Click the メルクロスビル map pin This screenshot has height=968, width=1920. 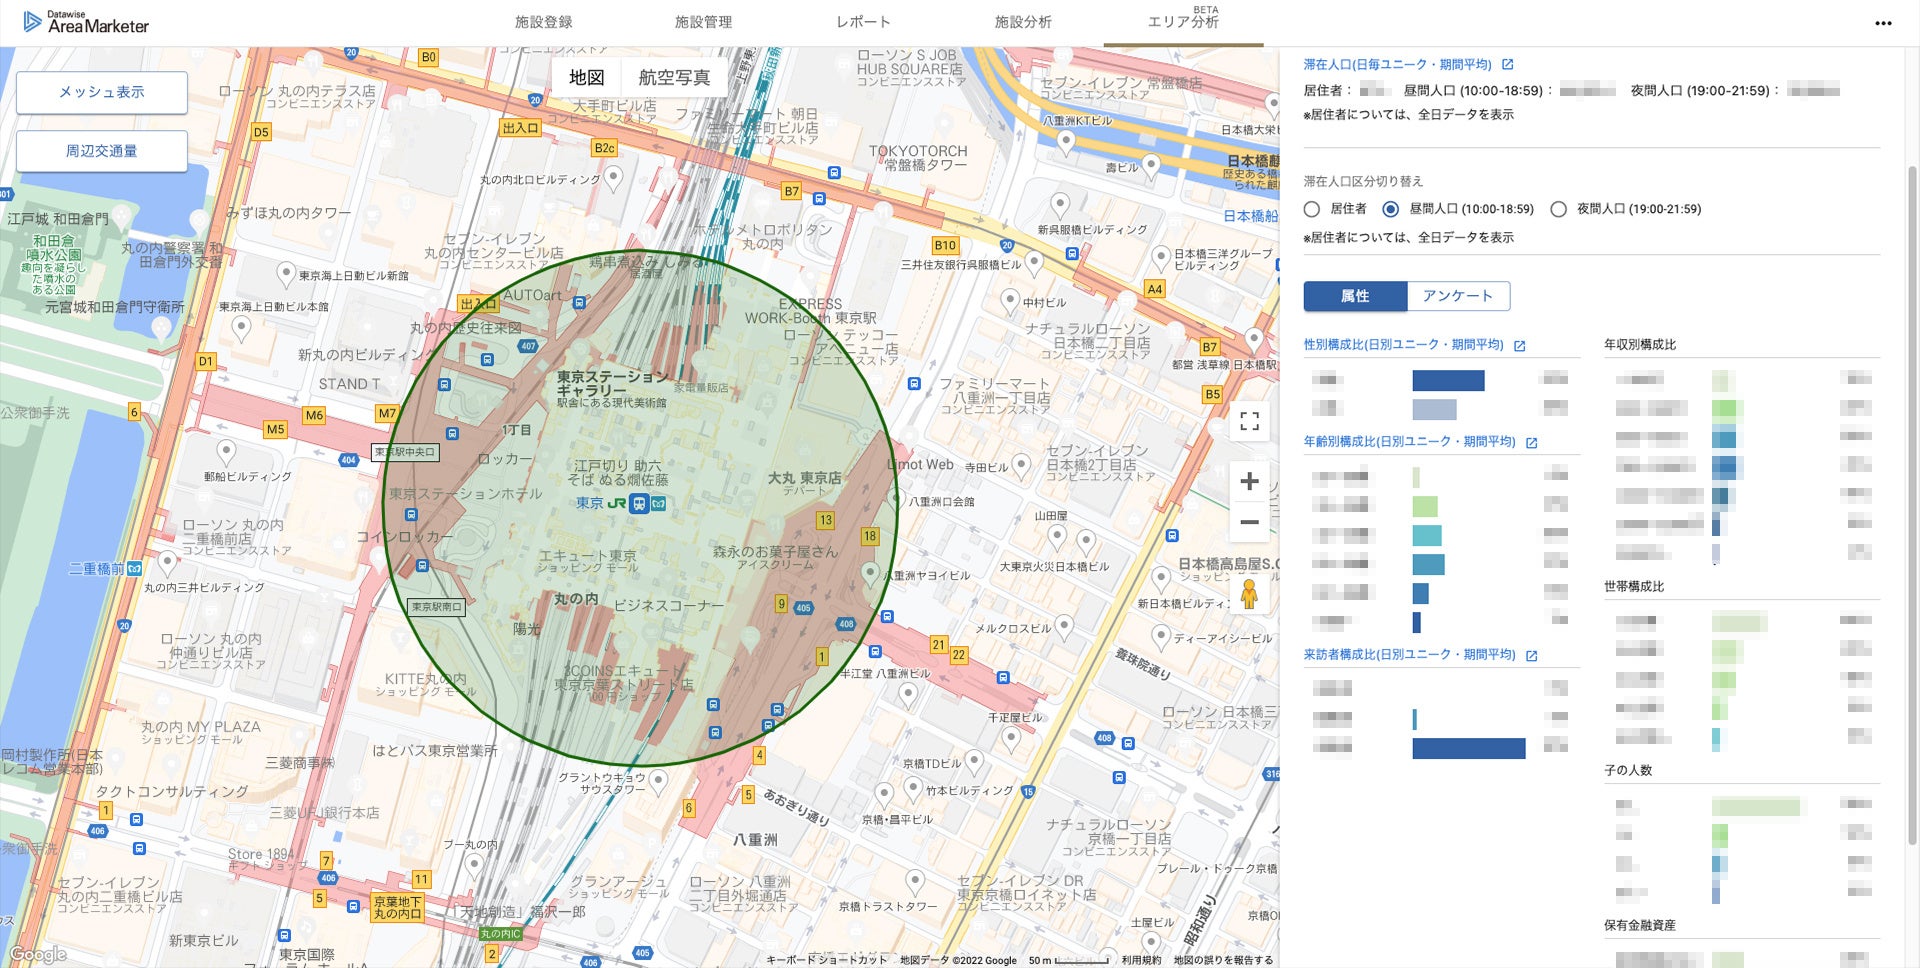coord(1064,627)
